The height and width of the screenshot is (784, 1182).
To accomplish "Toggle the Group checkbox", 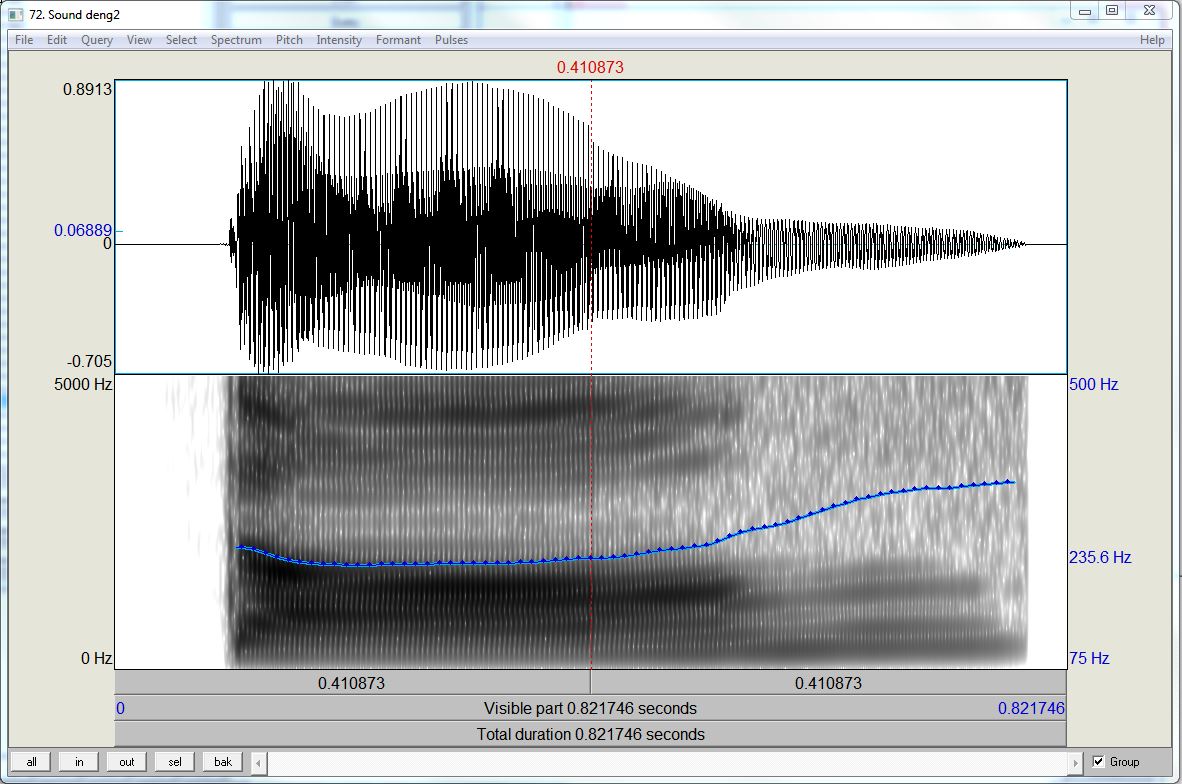I will click(1098, 761).
